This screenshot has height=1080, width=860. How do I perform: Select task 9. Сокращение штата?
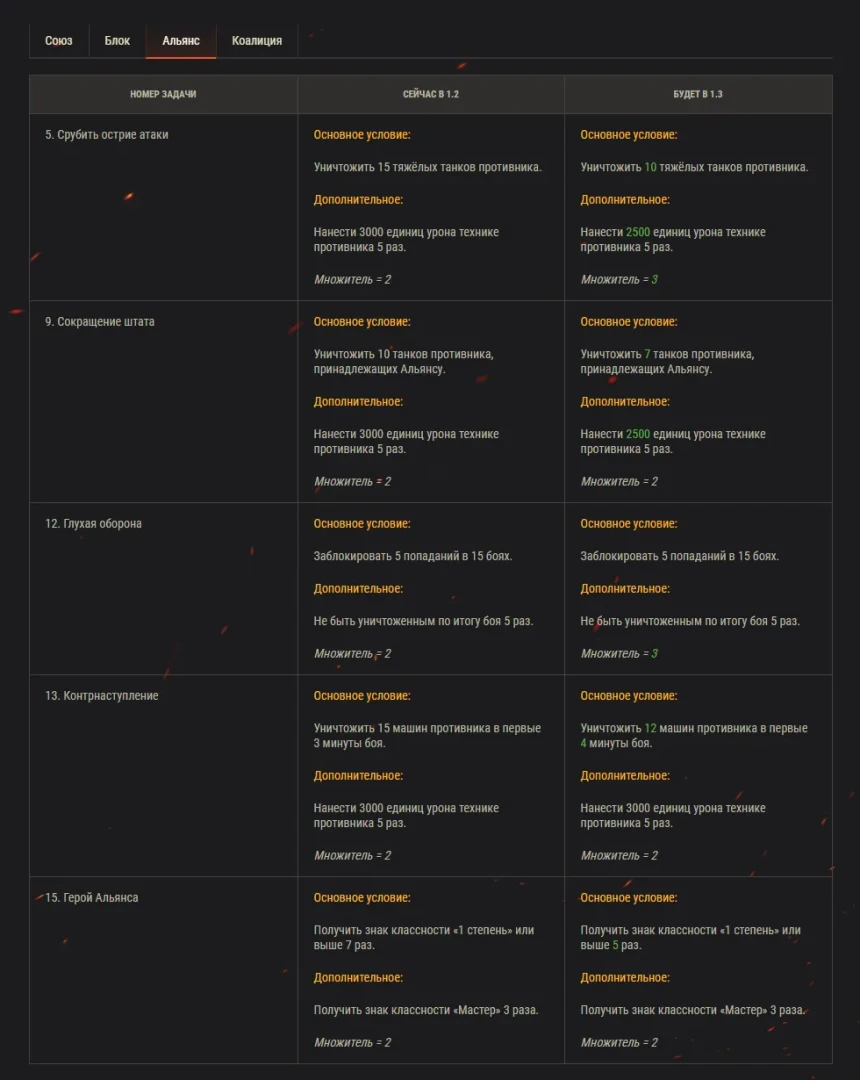click(x=100, y=322)
